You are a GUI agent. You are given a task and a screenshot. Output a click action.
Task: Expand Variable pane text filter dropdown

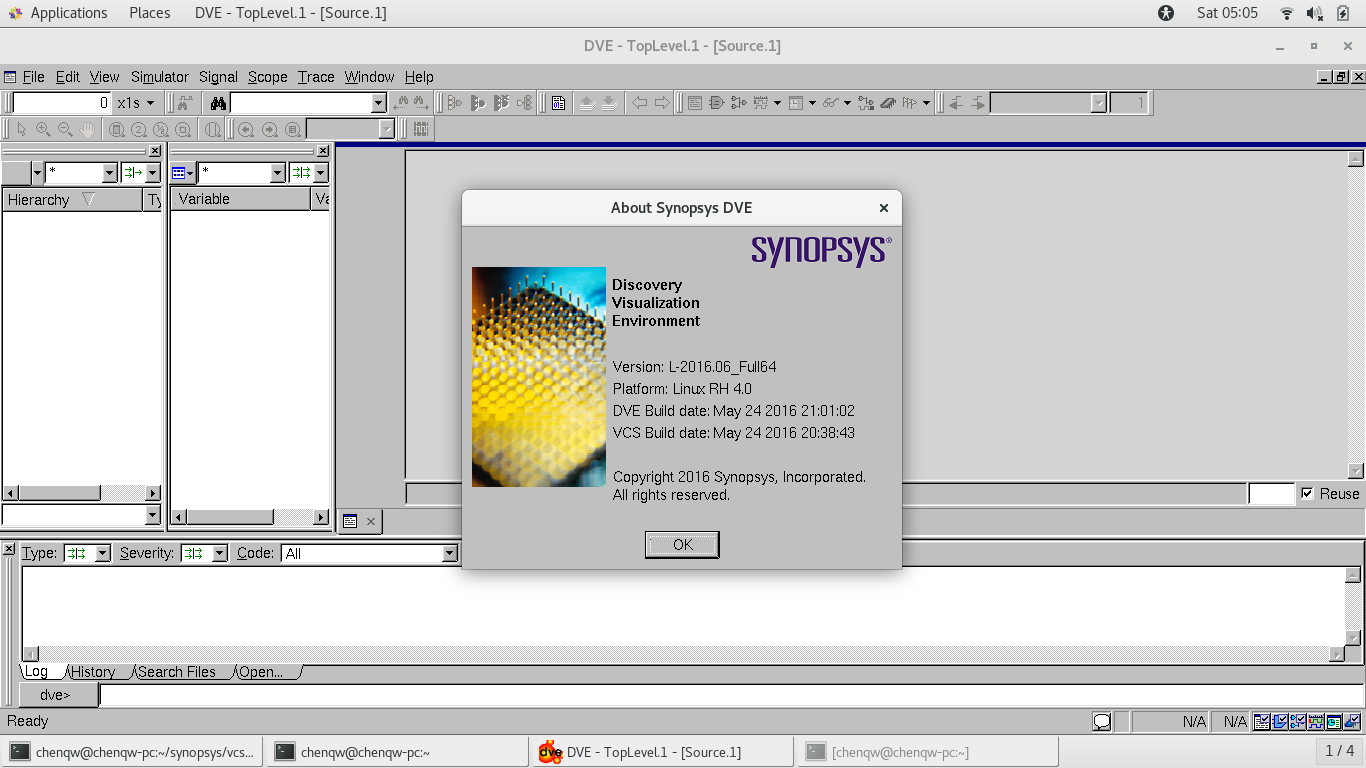point(278,173)
